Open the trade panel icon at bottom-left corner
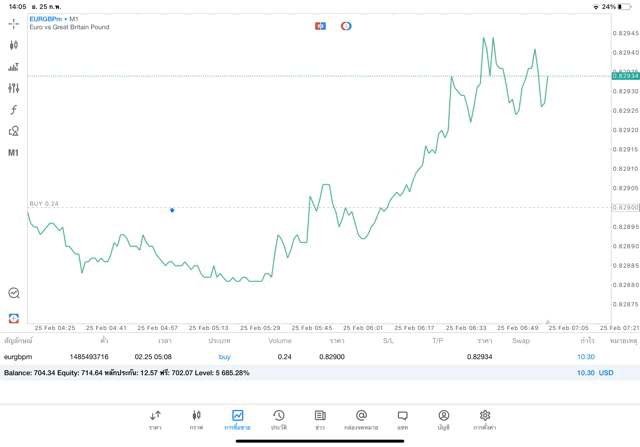The height and width of the screenshot is (447, 640). click(14, 317)
